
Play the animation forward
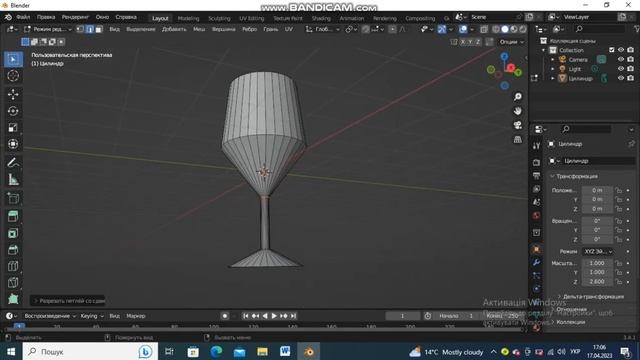click(274, 316)
